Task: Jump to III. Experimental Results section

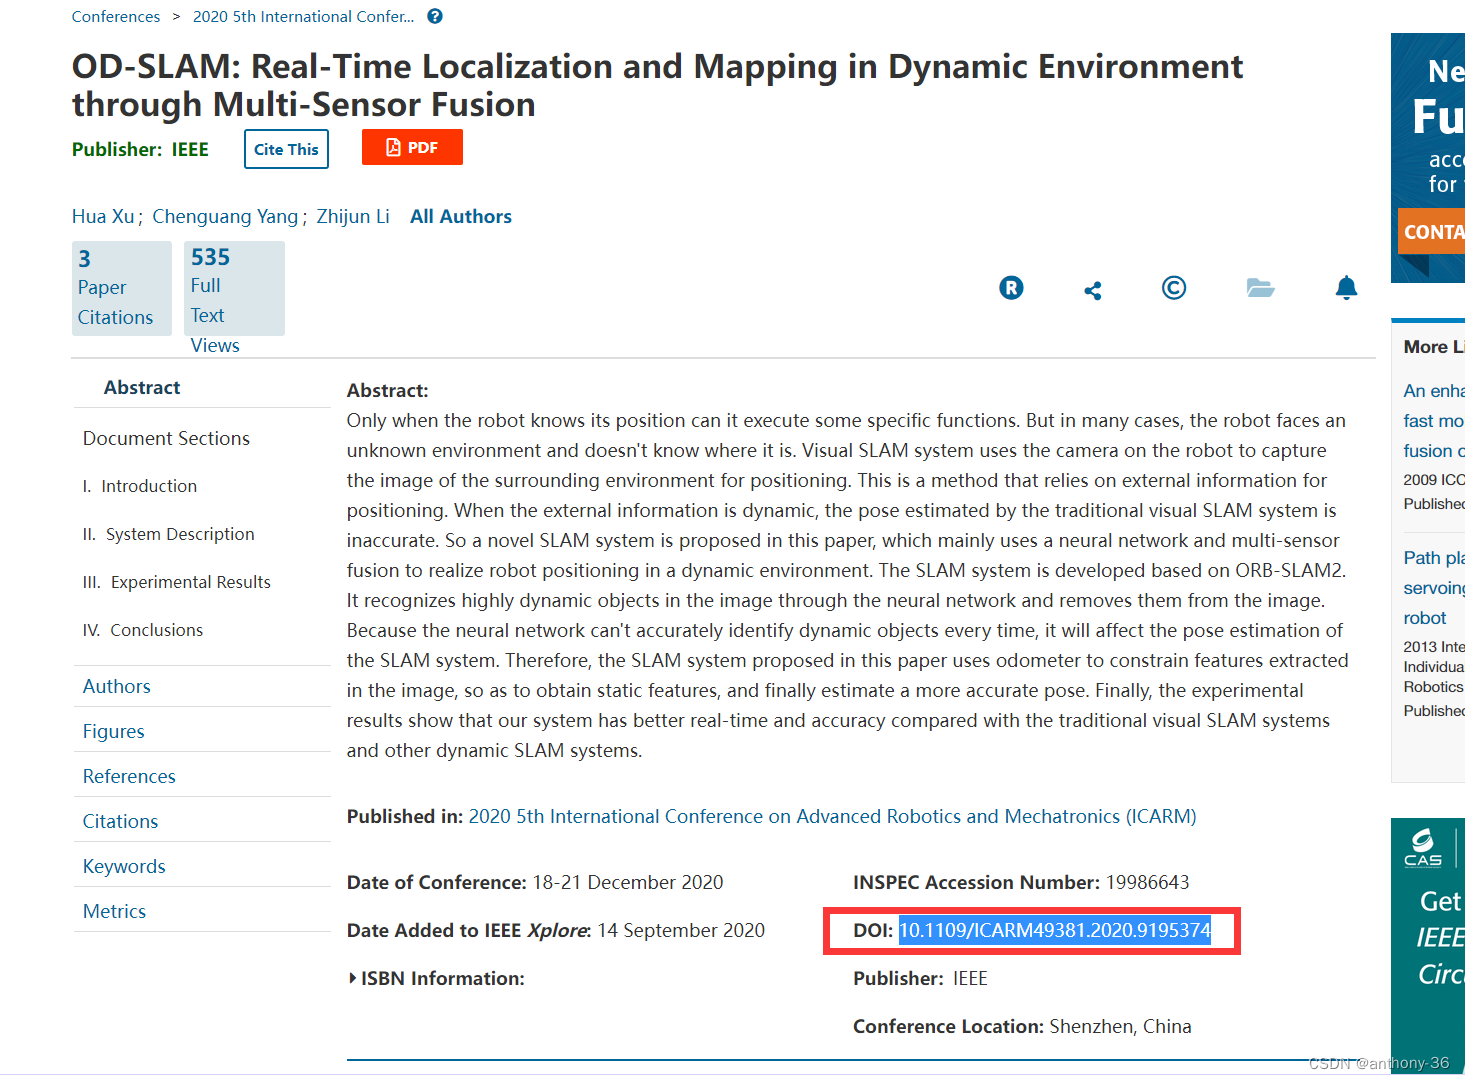Action: pos(176,582)
